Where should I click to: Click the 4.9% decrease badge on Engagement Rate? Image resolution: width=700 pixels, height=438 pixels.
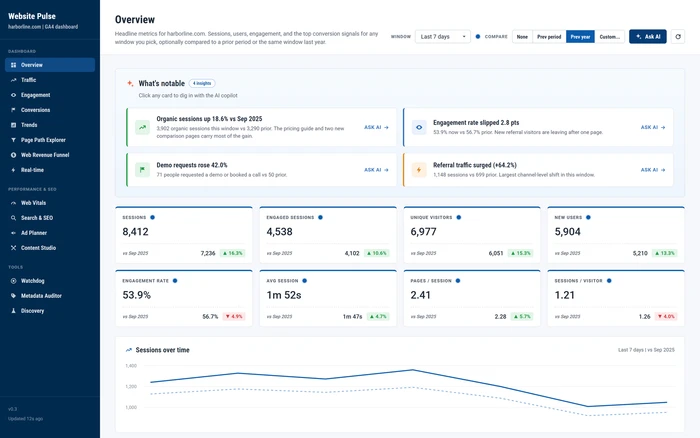coord(233,317)
